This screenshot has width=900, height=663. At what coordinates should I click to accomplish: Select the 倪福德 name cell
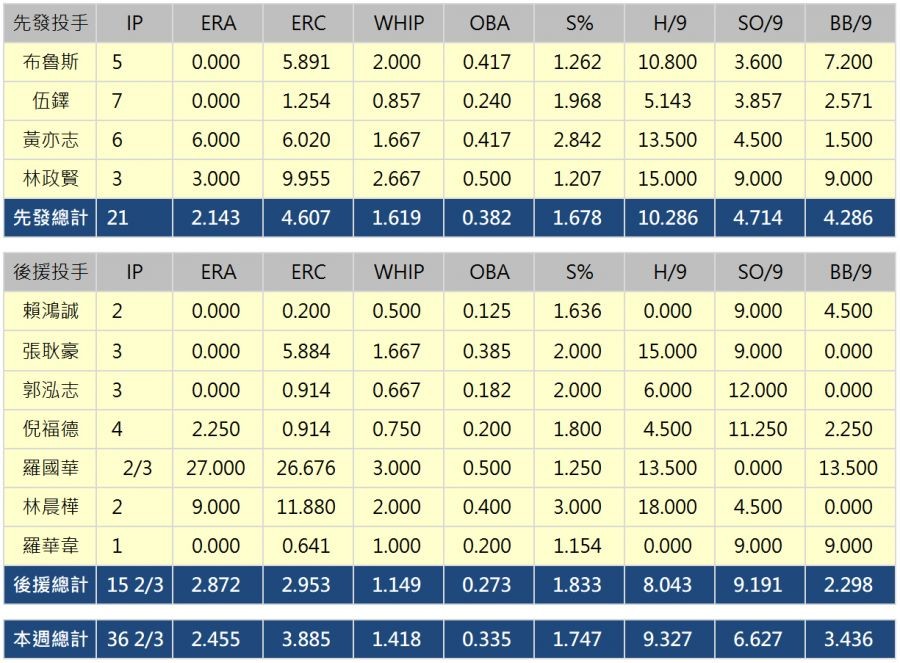pyautogui.click(x=50, y=429)
